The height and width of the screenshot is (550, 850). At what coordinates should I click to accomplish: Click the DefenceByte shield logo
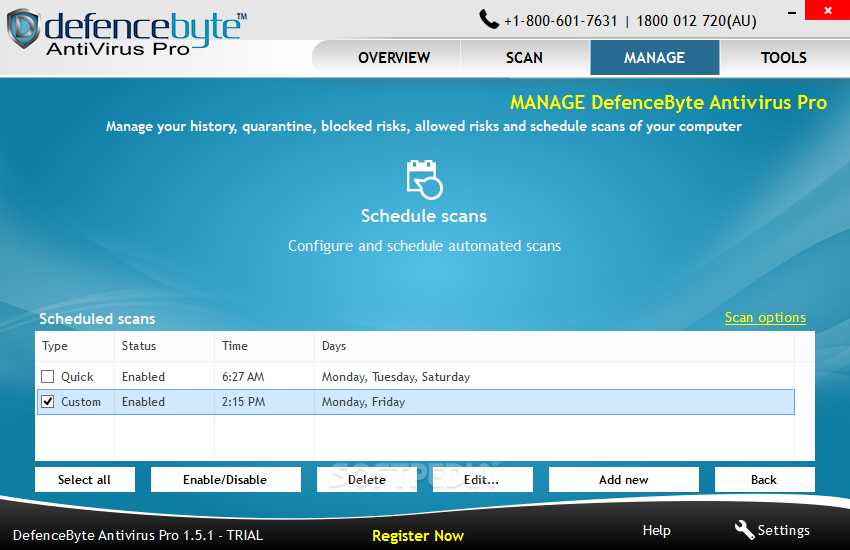[x=24, y=28]
